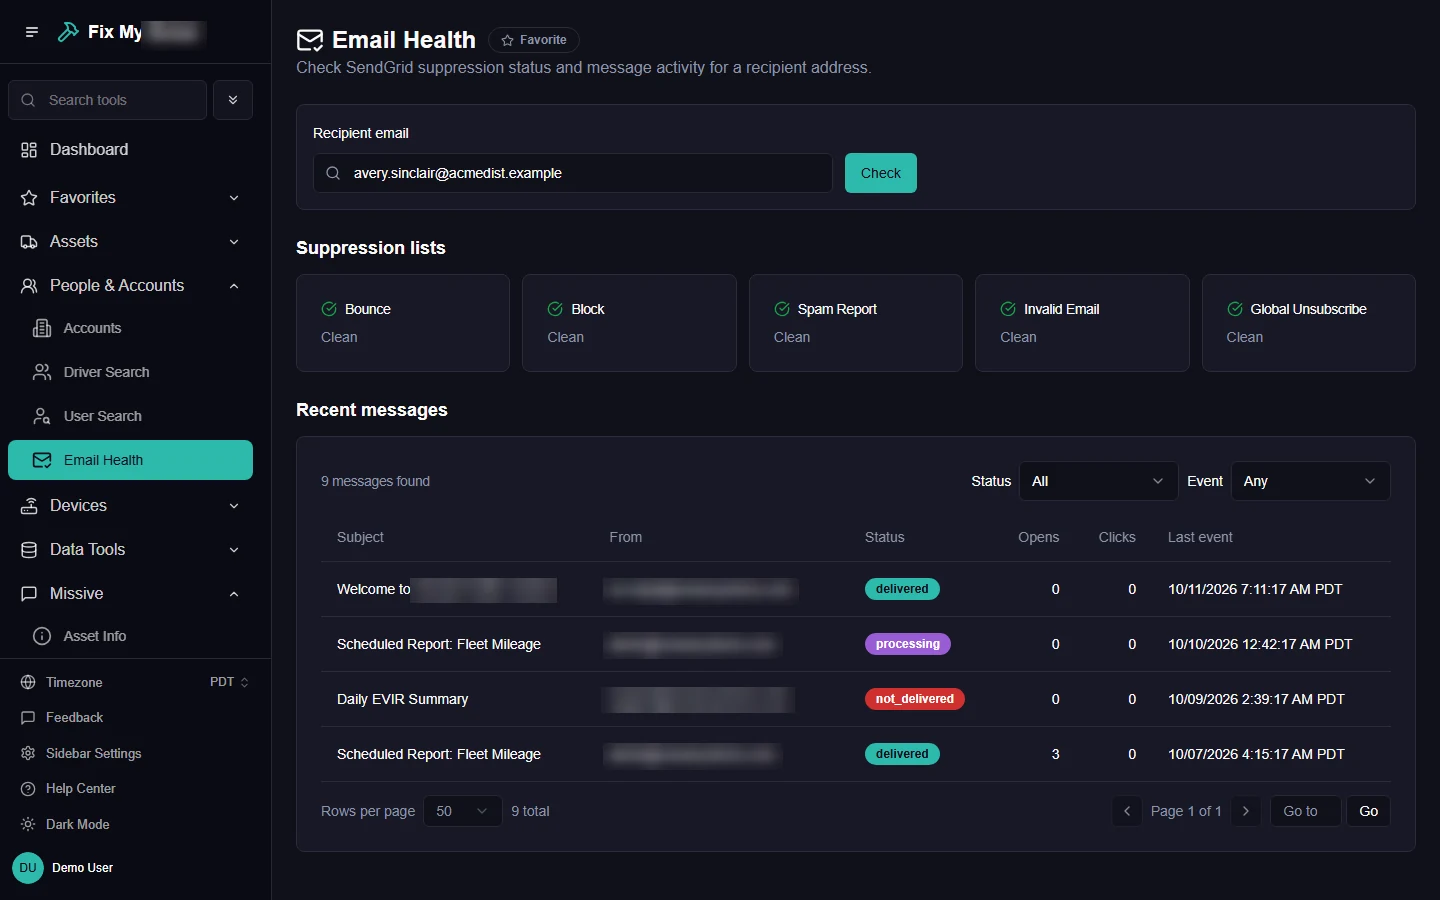This screenshot has width=1440, height=900.
Task: Open the Dashboard grid icon
Action: click(29, 150)
